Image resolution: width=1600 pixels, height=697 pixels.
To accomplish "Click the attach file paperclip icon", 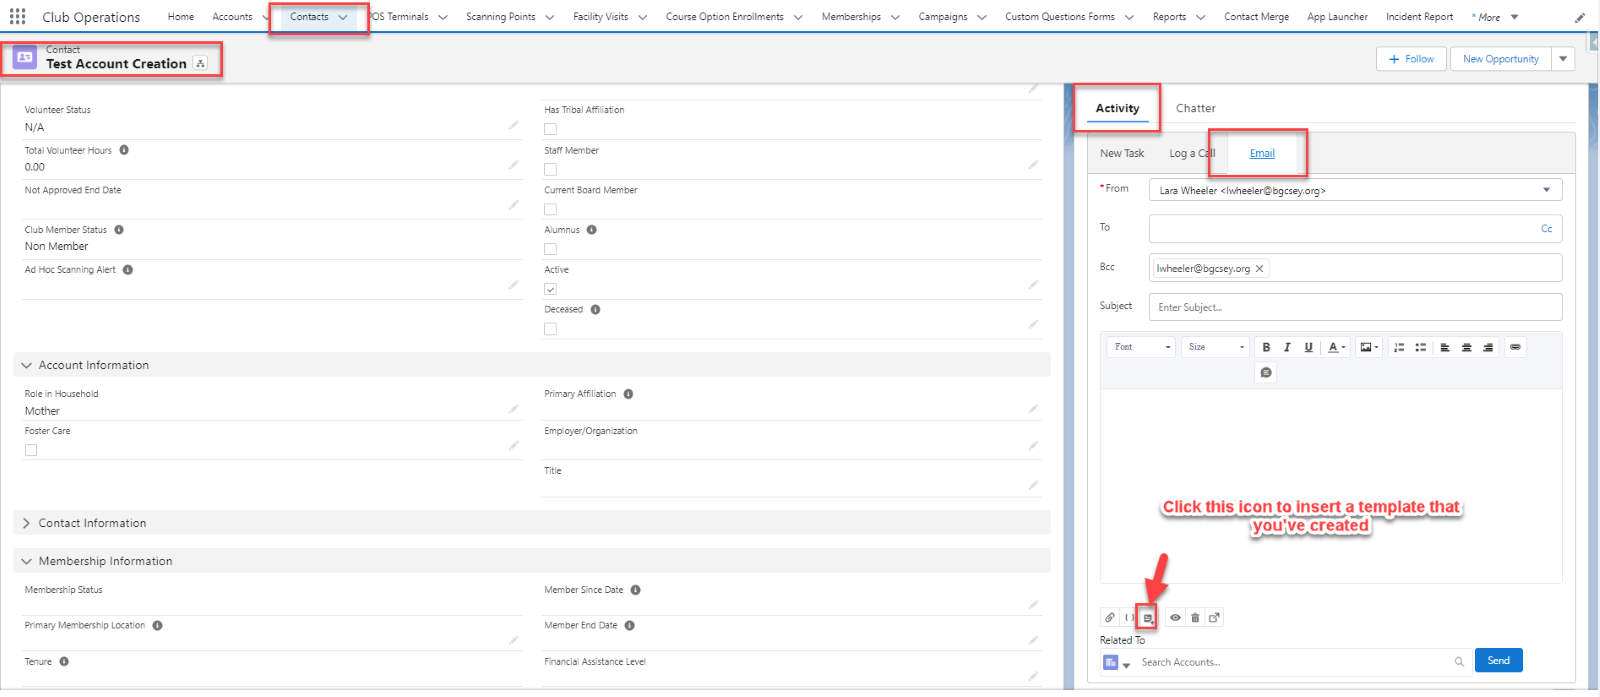I will coord(1109,618).
